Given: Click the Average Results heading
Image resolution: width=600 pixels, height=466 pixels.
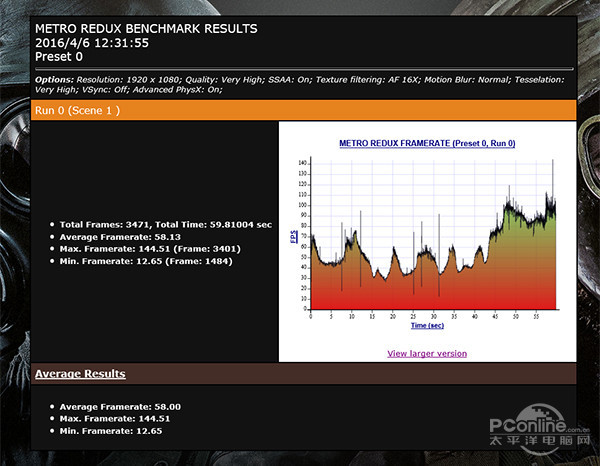Looking at the screenshot, I should tap(80, 374).
